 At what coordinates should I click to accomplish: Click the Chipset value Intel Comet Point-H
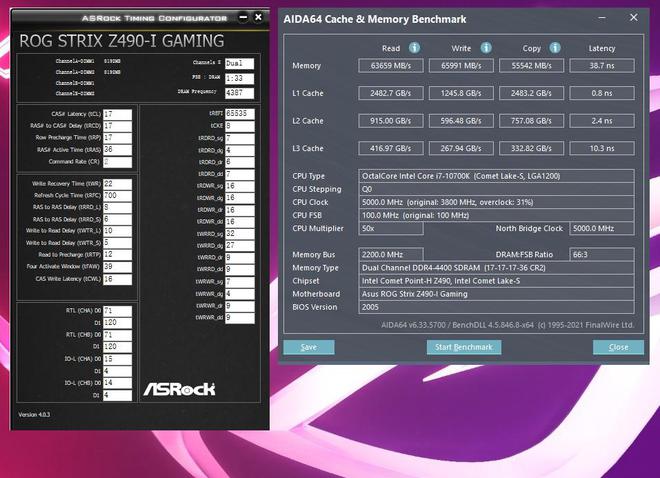pyautogui.click(x=496, y=281)
